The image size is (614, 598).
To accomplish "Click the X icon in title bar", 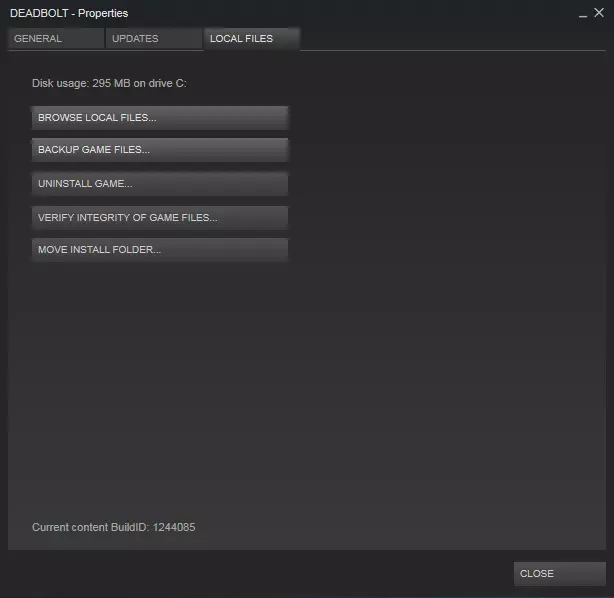I will pyautogui.click(x=599, y=13).
